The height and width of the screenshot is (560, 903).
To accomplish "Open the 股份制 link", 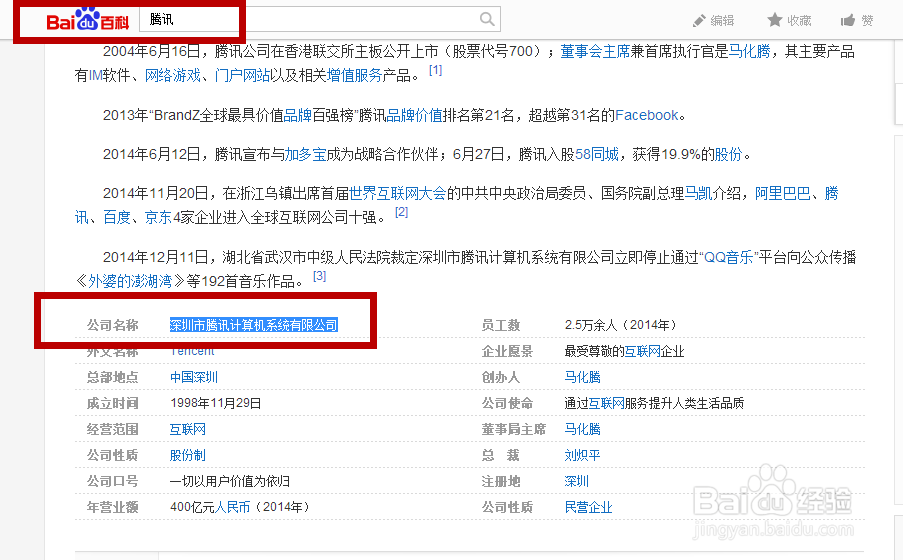I will point(188,455).
